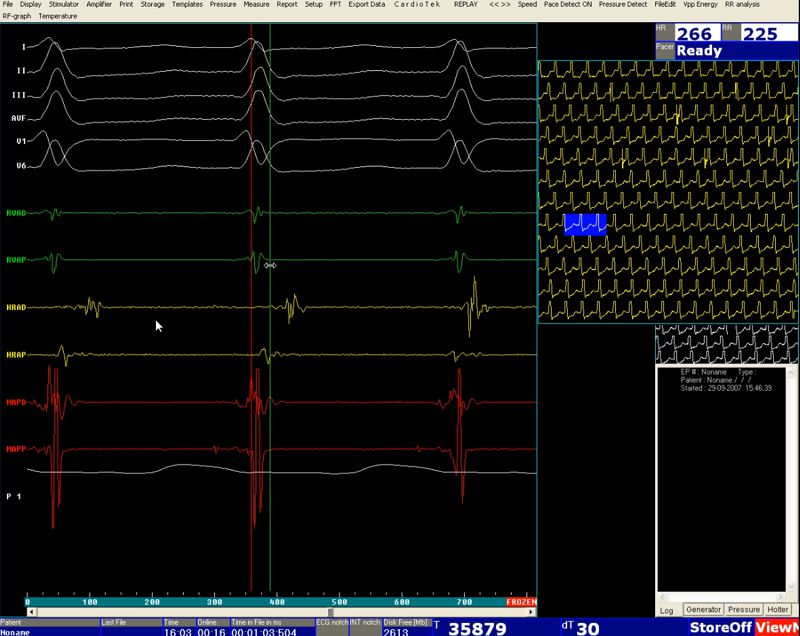
Task: Click the RR value 225
Action: point(760,34)
